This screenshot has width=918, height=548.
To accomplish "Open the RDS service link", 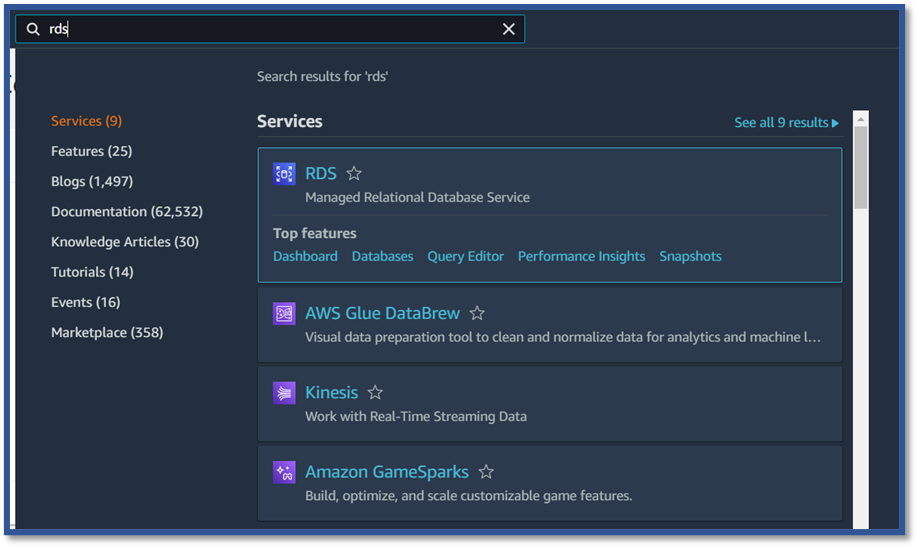I will click(321, 173).
